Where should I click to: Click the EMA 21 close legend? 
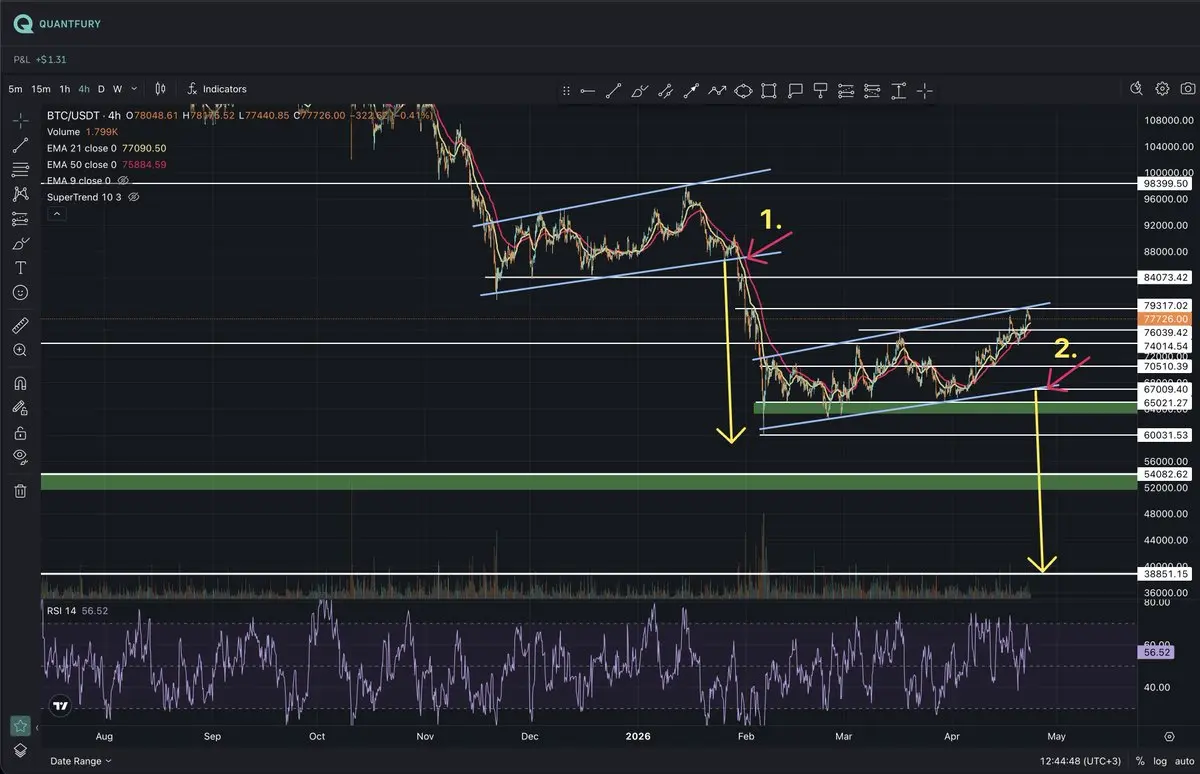pos(106,148)
